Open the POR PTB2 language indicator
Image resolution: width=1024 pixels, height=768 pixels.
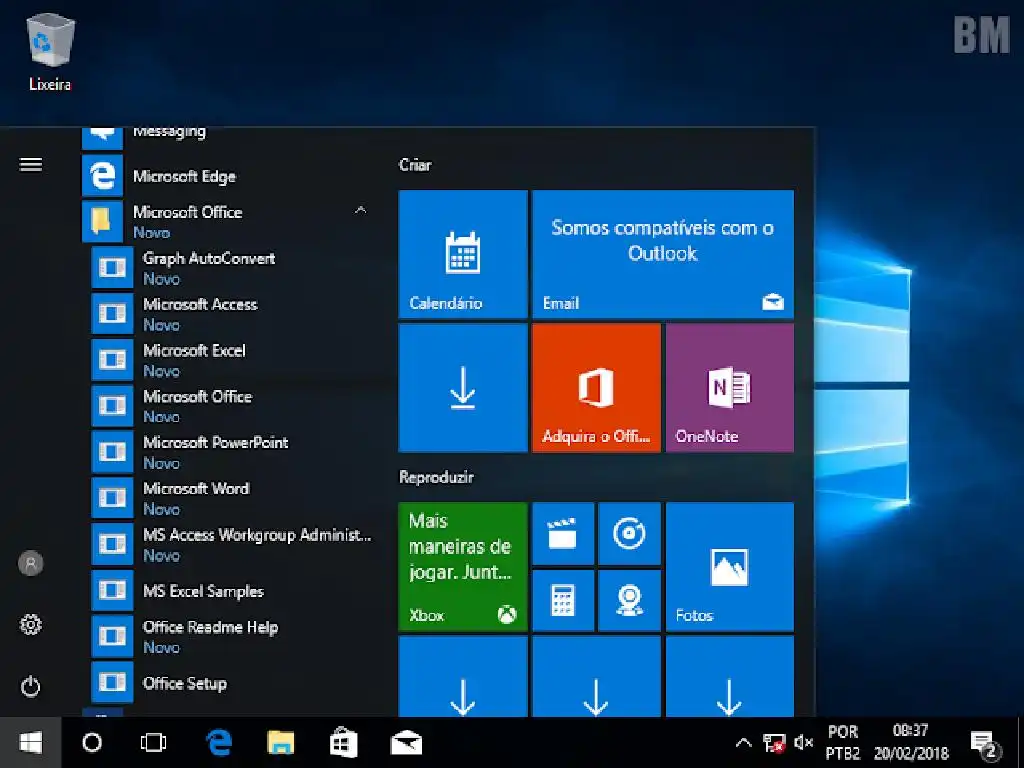[843, 743]
